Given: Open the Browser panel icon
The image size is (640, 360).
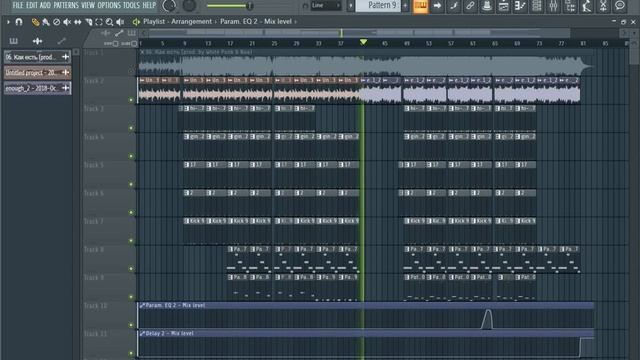Looking at the screenshot, I should [570, 6].
